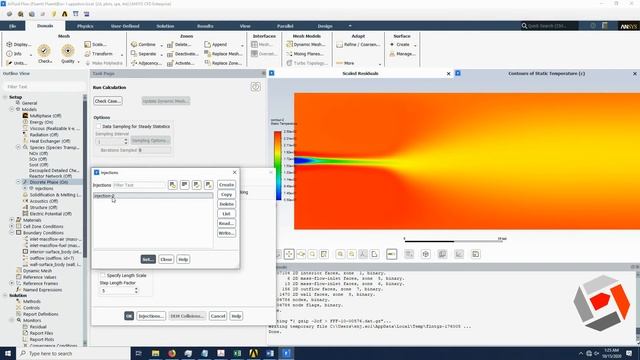This screenshot has width=640, height=360.
Task: Click the fourth injections list deselect icon
Action: [x=209, y=185]
